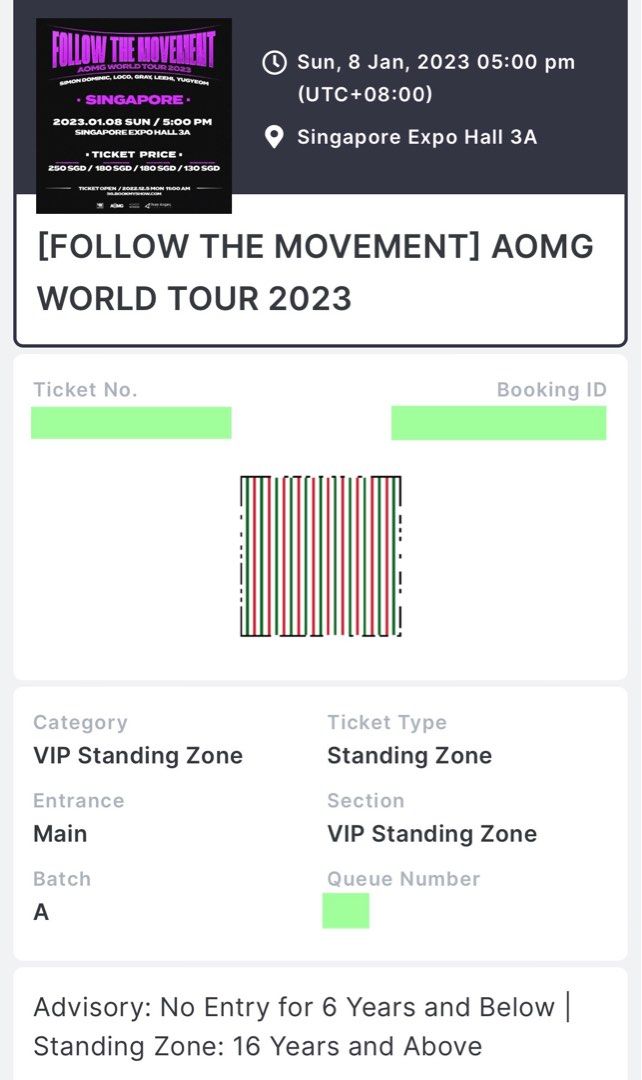Select the green Booking ID field
Image resolution: width=642 pixels, height=1080 pixels.
click(x=500, y=422)
